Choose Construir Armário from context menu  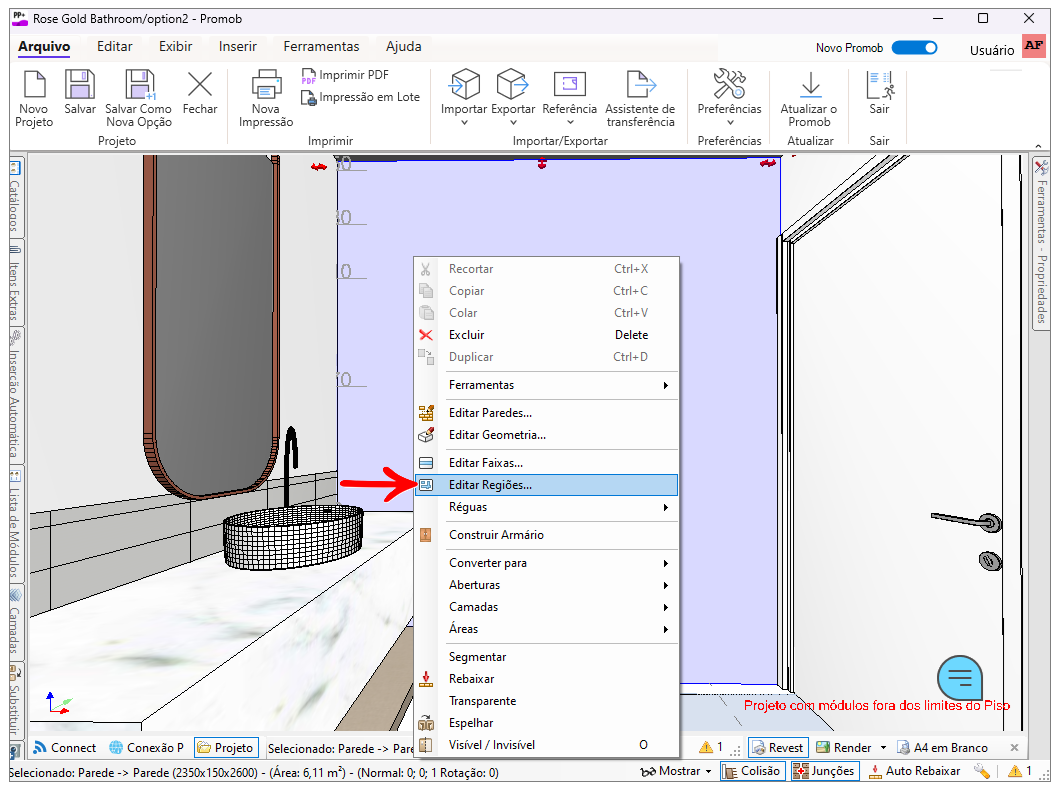click(546, 535)
